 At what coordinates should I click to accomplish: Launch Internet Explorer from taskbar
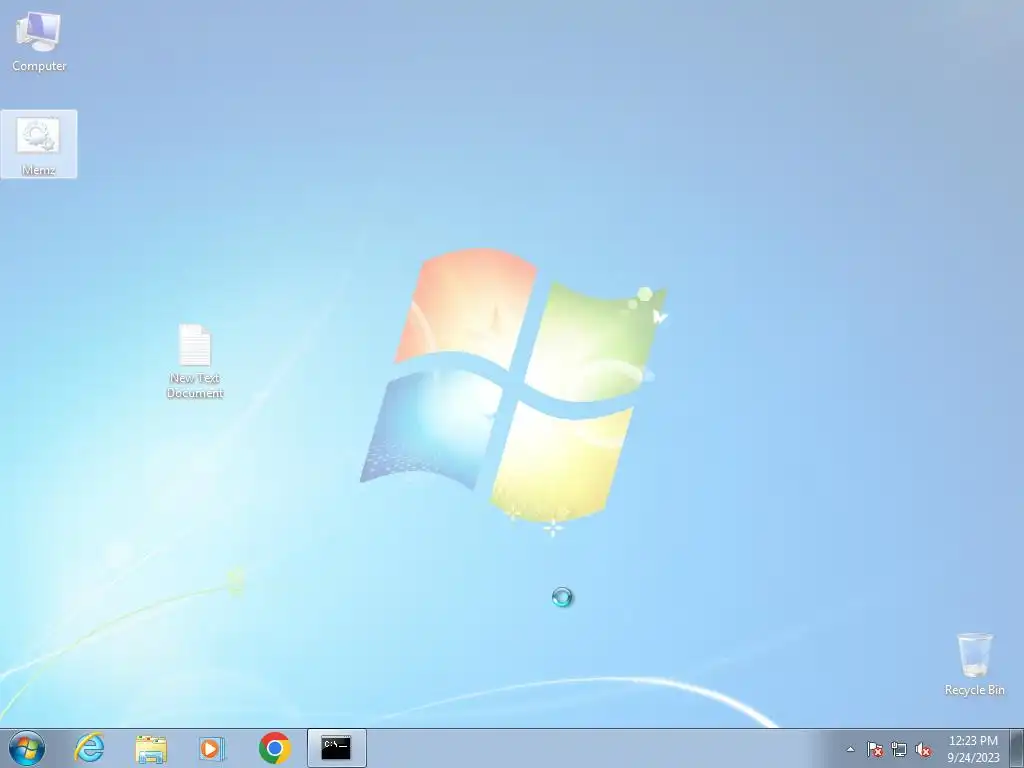click(x=89, y=748)
